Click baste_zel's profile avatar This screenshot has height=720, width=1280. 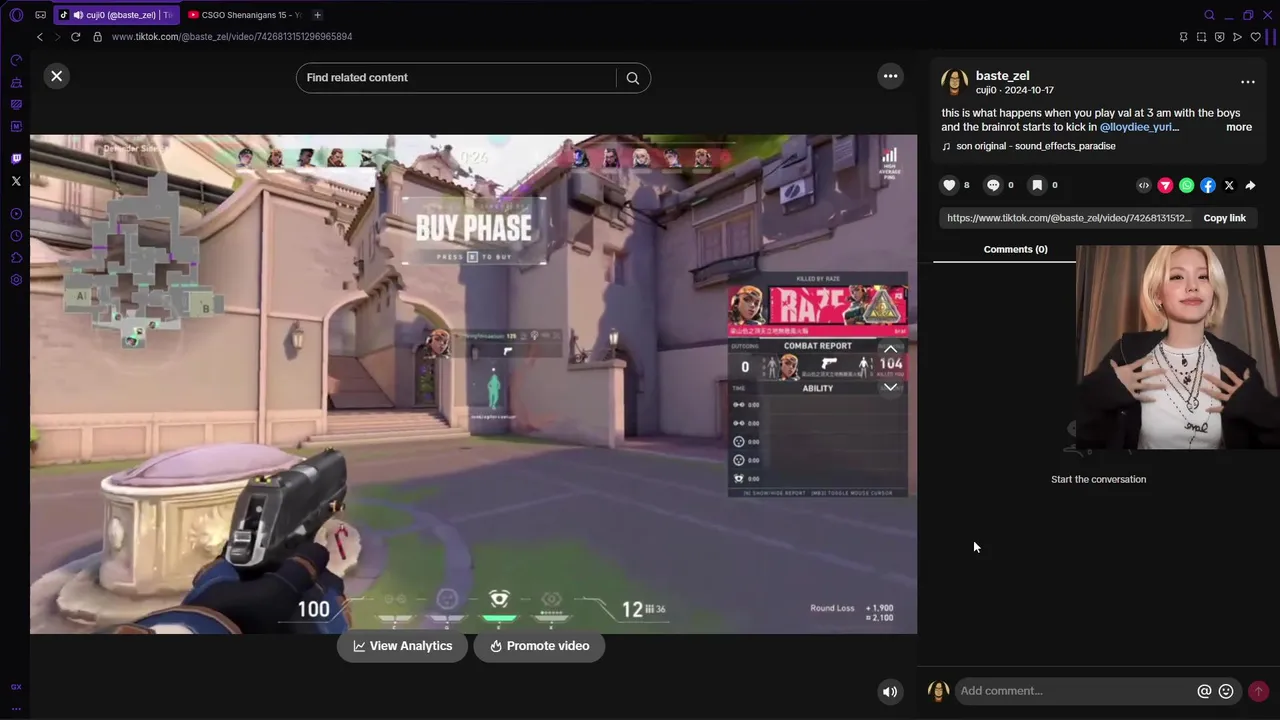(954, 83)
